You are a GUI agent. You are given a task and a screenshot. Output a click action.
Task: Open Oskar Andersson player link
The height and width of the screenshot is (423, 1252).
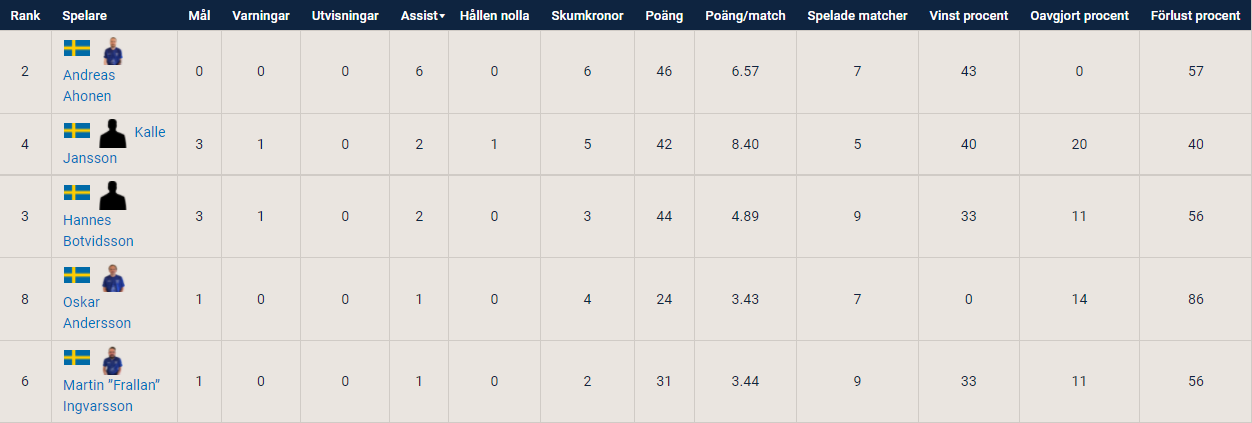[97, 313]
